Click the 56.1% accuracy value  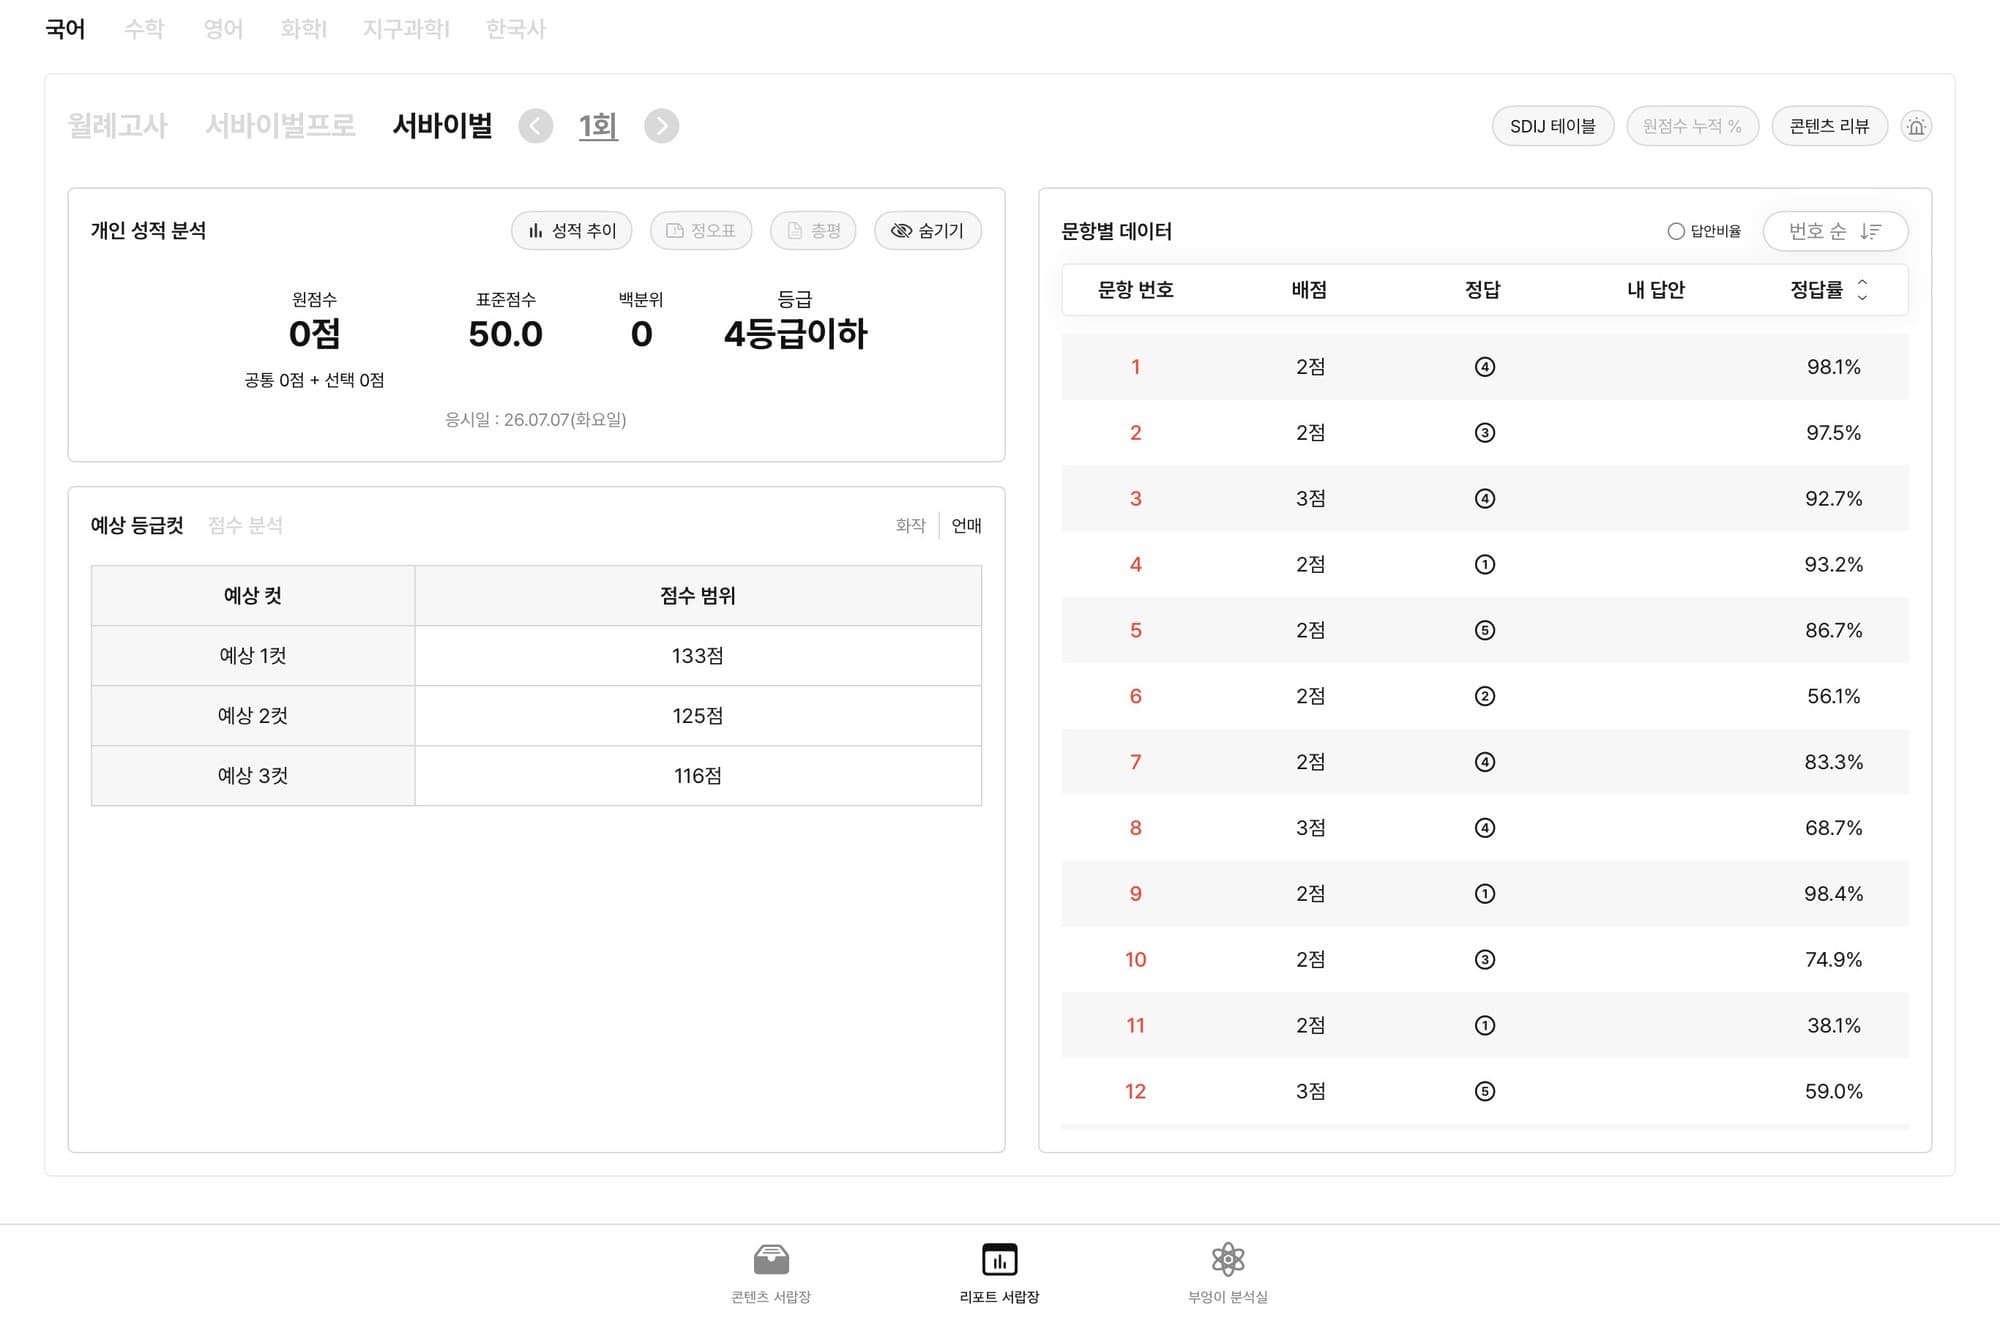1834,696
